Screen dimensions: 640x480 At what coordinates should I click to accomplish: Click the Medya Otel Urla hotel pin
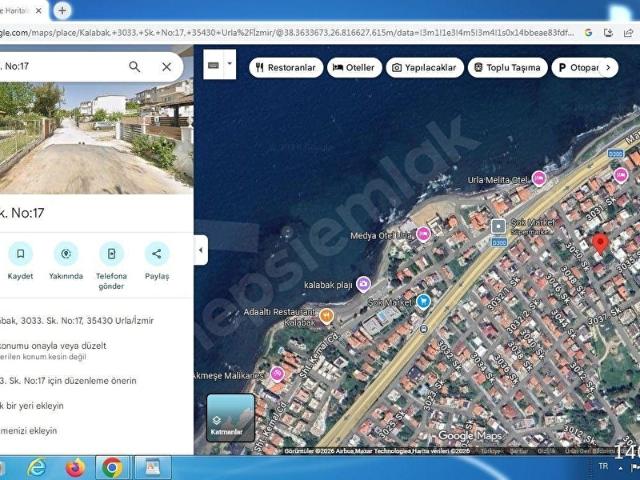pos(424,234)
